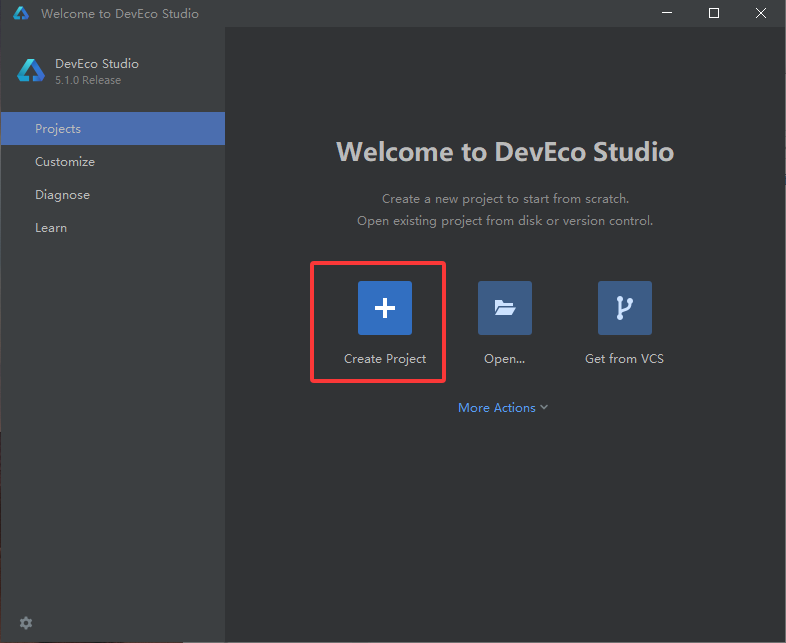Click the 5.1.0 Release version text
786x643 pixels.
88,80
